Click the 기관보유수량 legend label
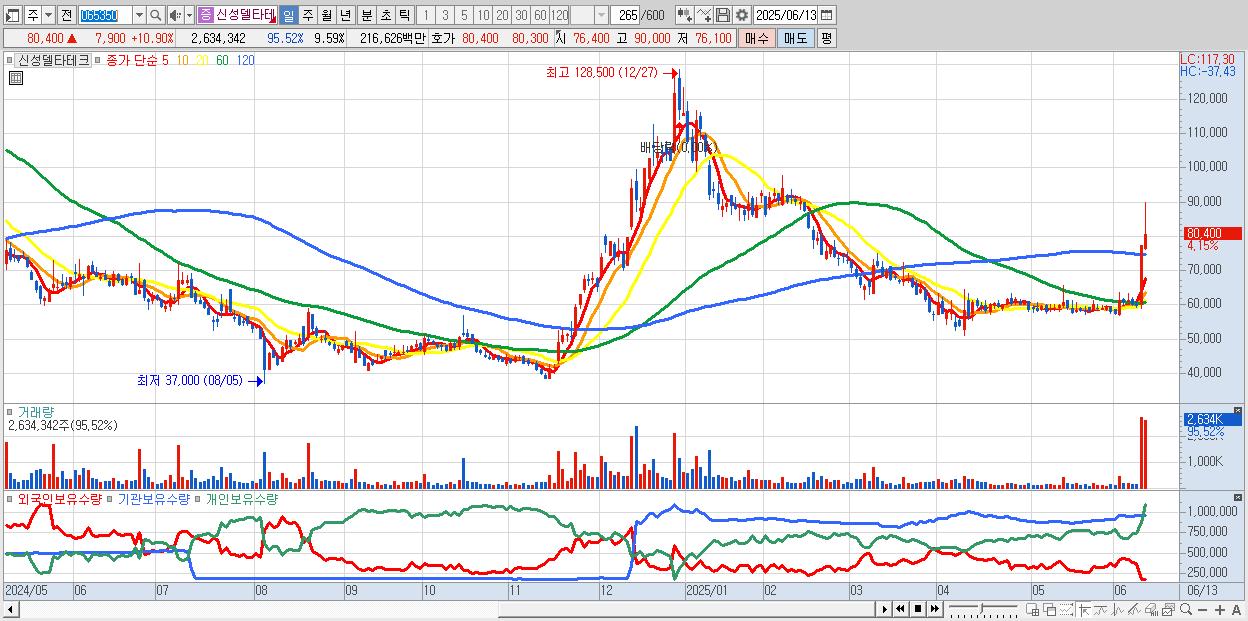The height and width of the screenshot is (621, 1248). point(154,498)
